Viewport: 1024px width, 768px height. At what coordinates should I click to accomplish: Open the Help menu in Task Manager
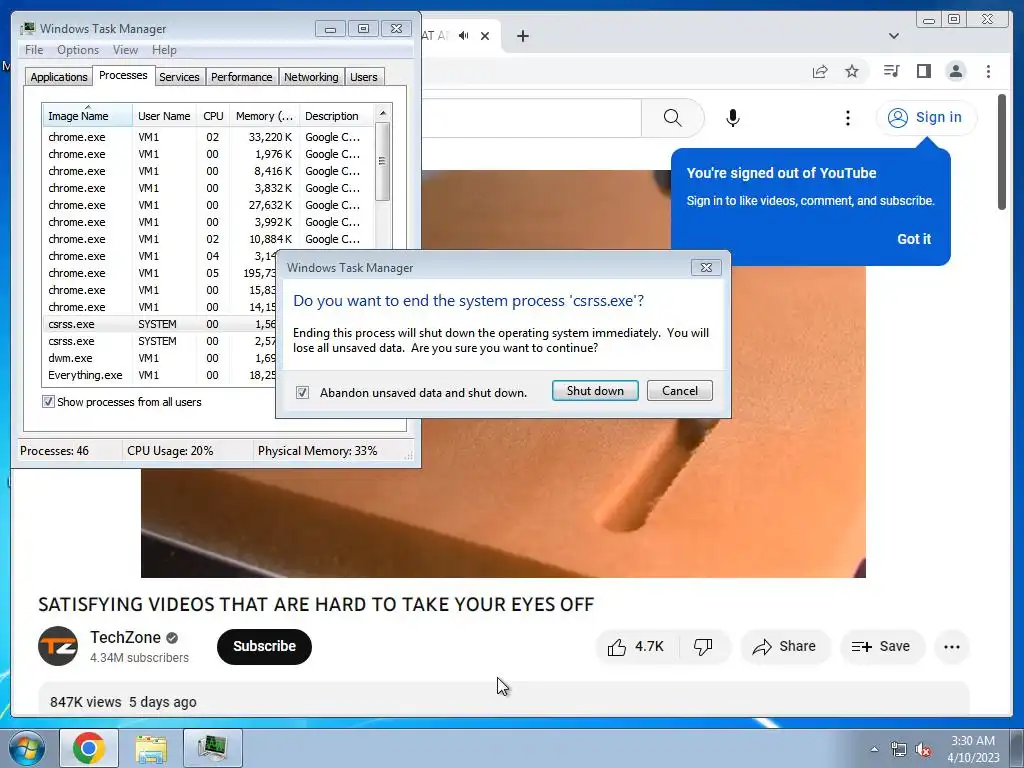point(164,50)
